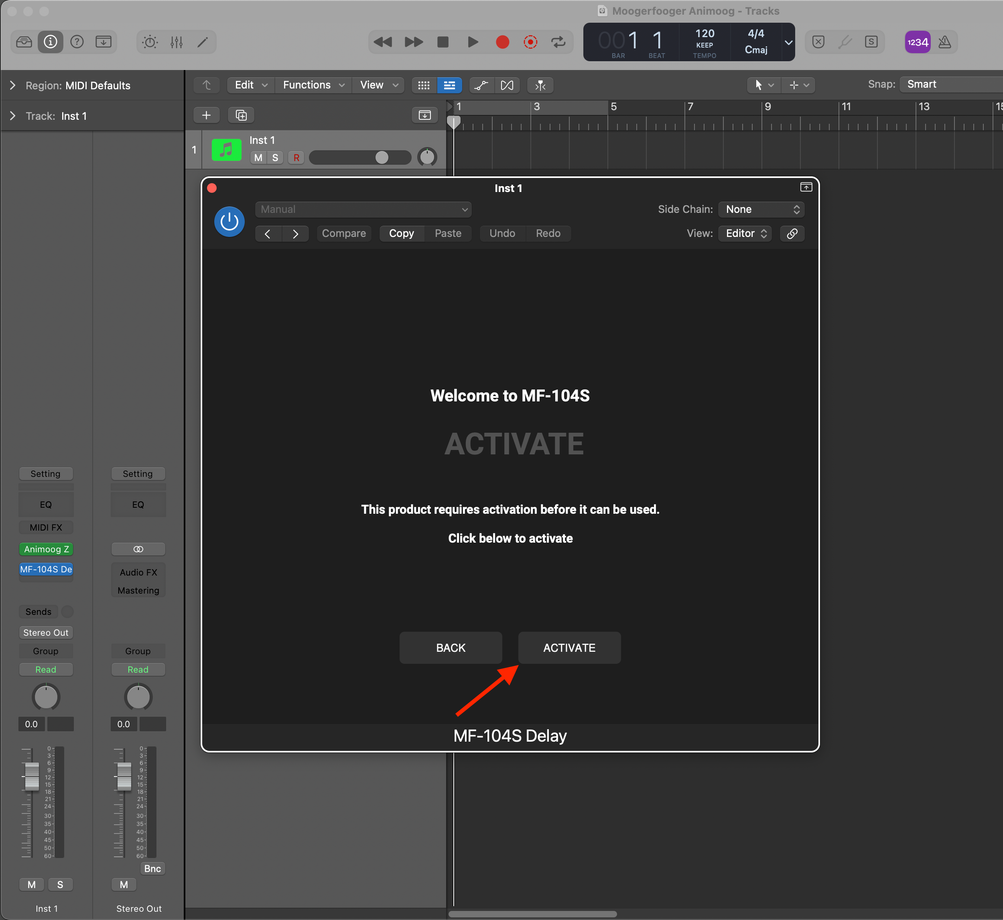Click the Tuner icon
This screenshot has width=1003, height=920.
tap(845, 42)
